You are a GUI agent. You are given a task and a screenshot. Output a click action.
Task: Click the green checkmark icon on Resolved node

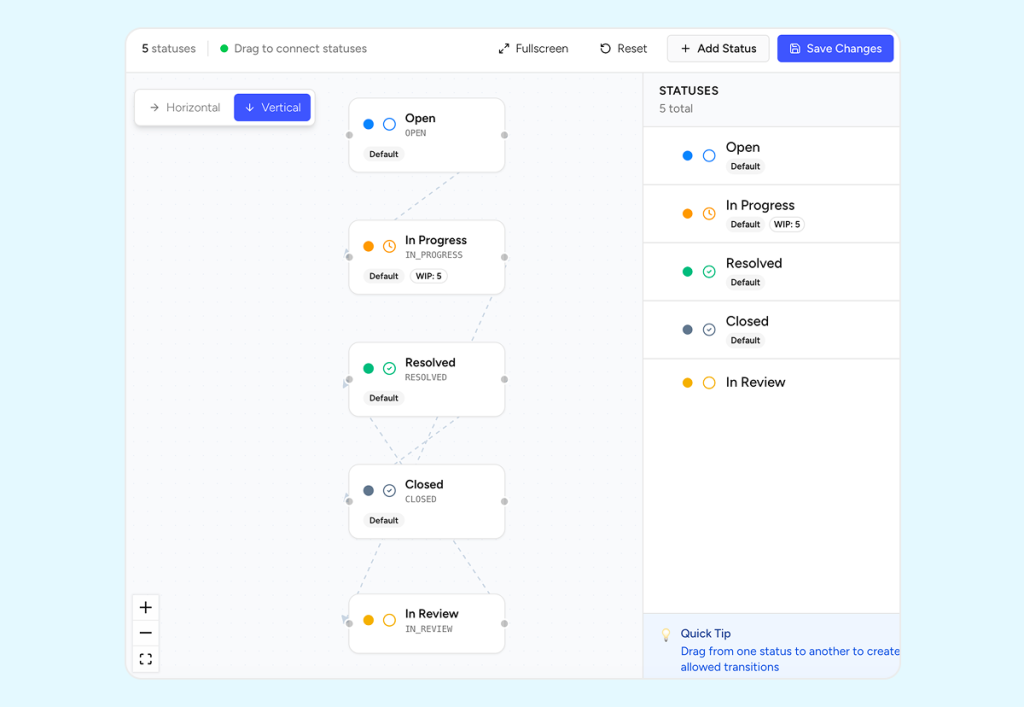click(x=389, y=369)
